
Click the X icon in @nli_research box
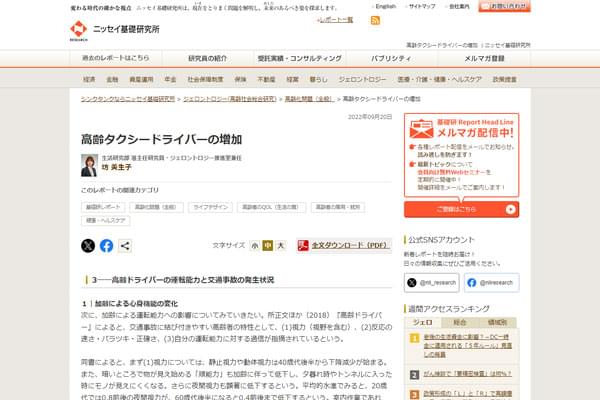[412, 282]
